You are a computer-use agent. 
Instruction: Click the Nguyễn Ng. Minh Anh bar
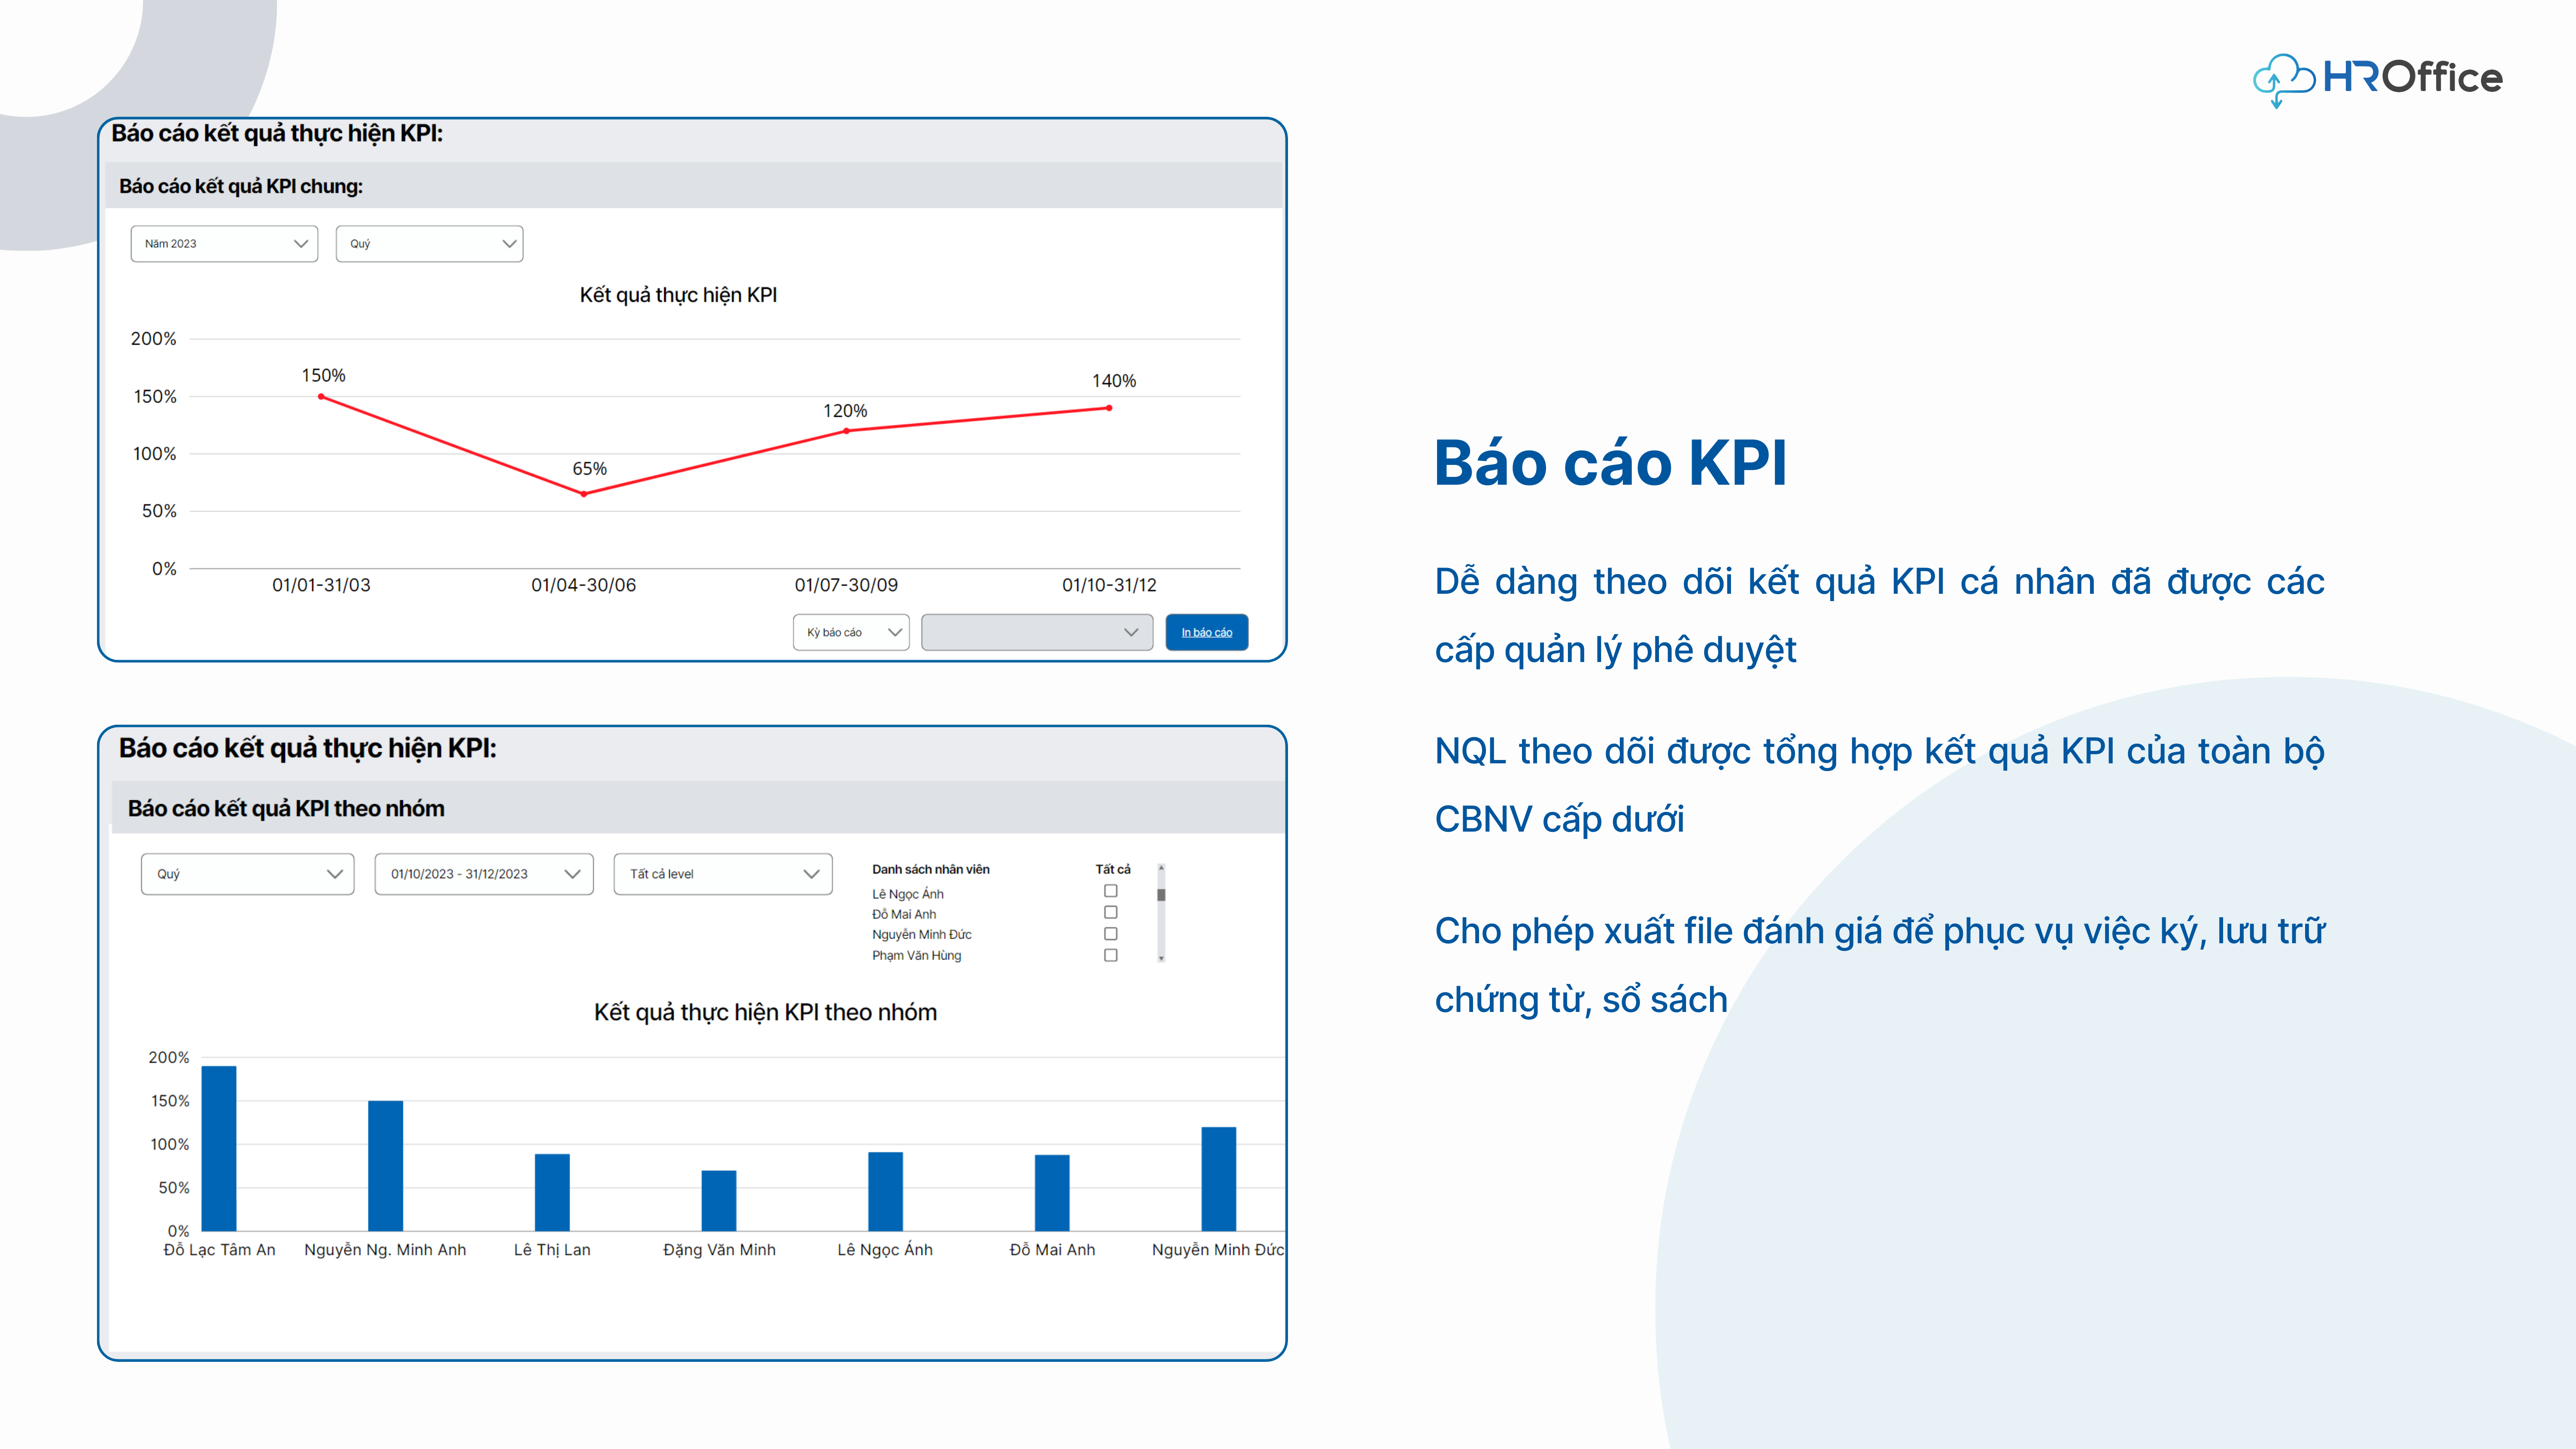click(x=385, y=1165)
